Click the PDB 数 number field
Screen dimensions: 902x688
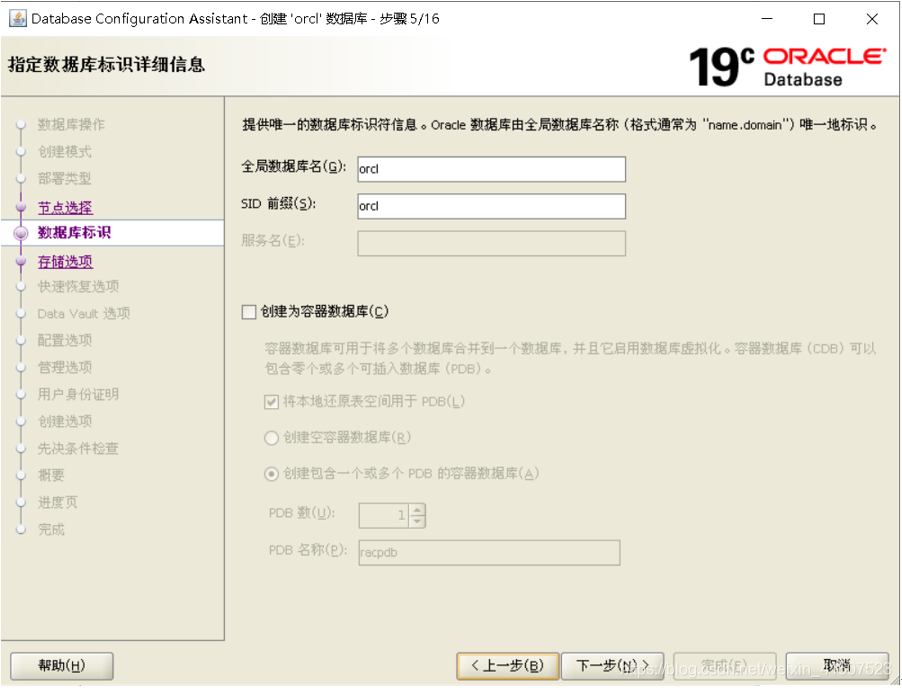384,515
